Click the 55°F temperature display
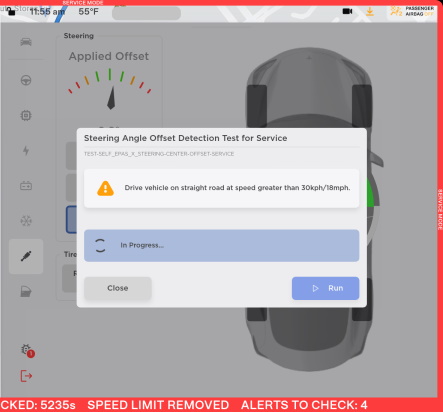 pyautogui.click(x=89, y=12)
